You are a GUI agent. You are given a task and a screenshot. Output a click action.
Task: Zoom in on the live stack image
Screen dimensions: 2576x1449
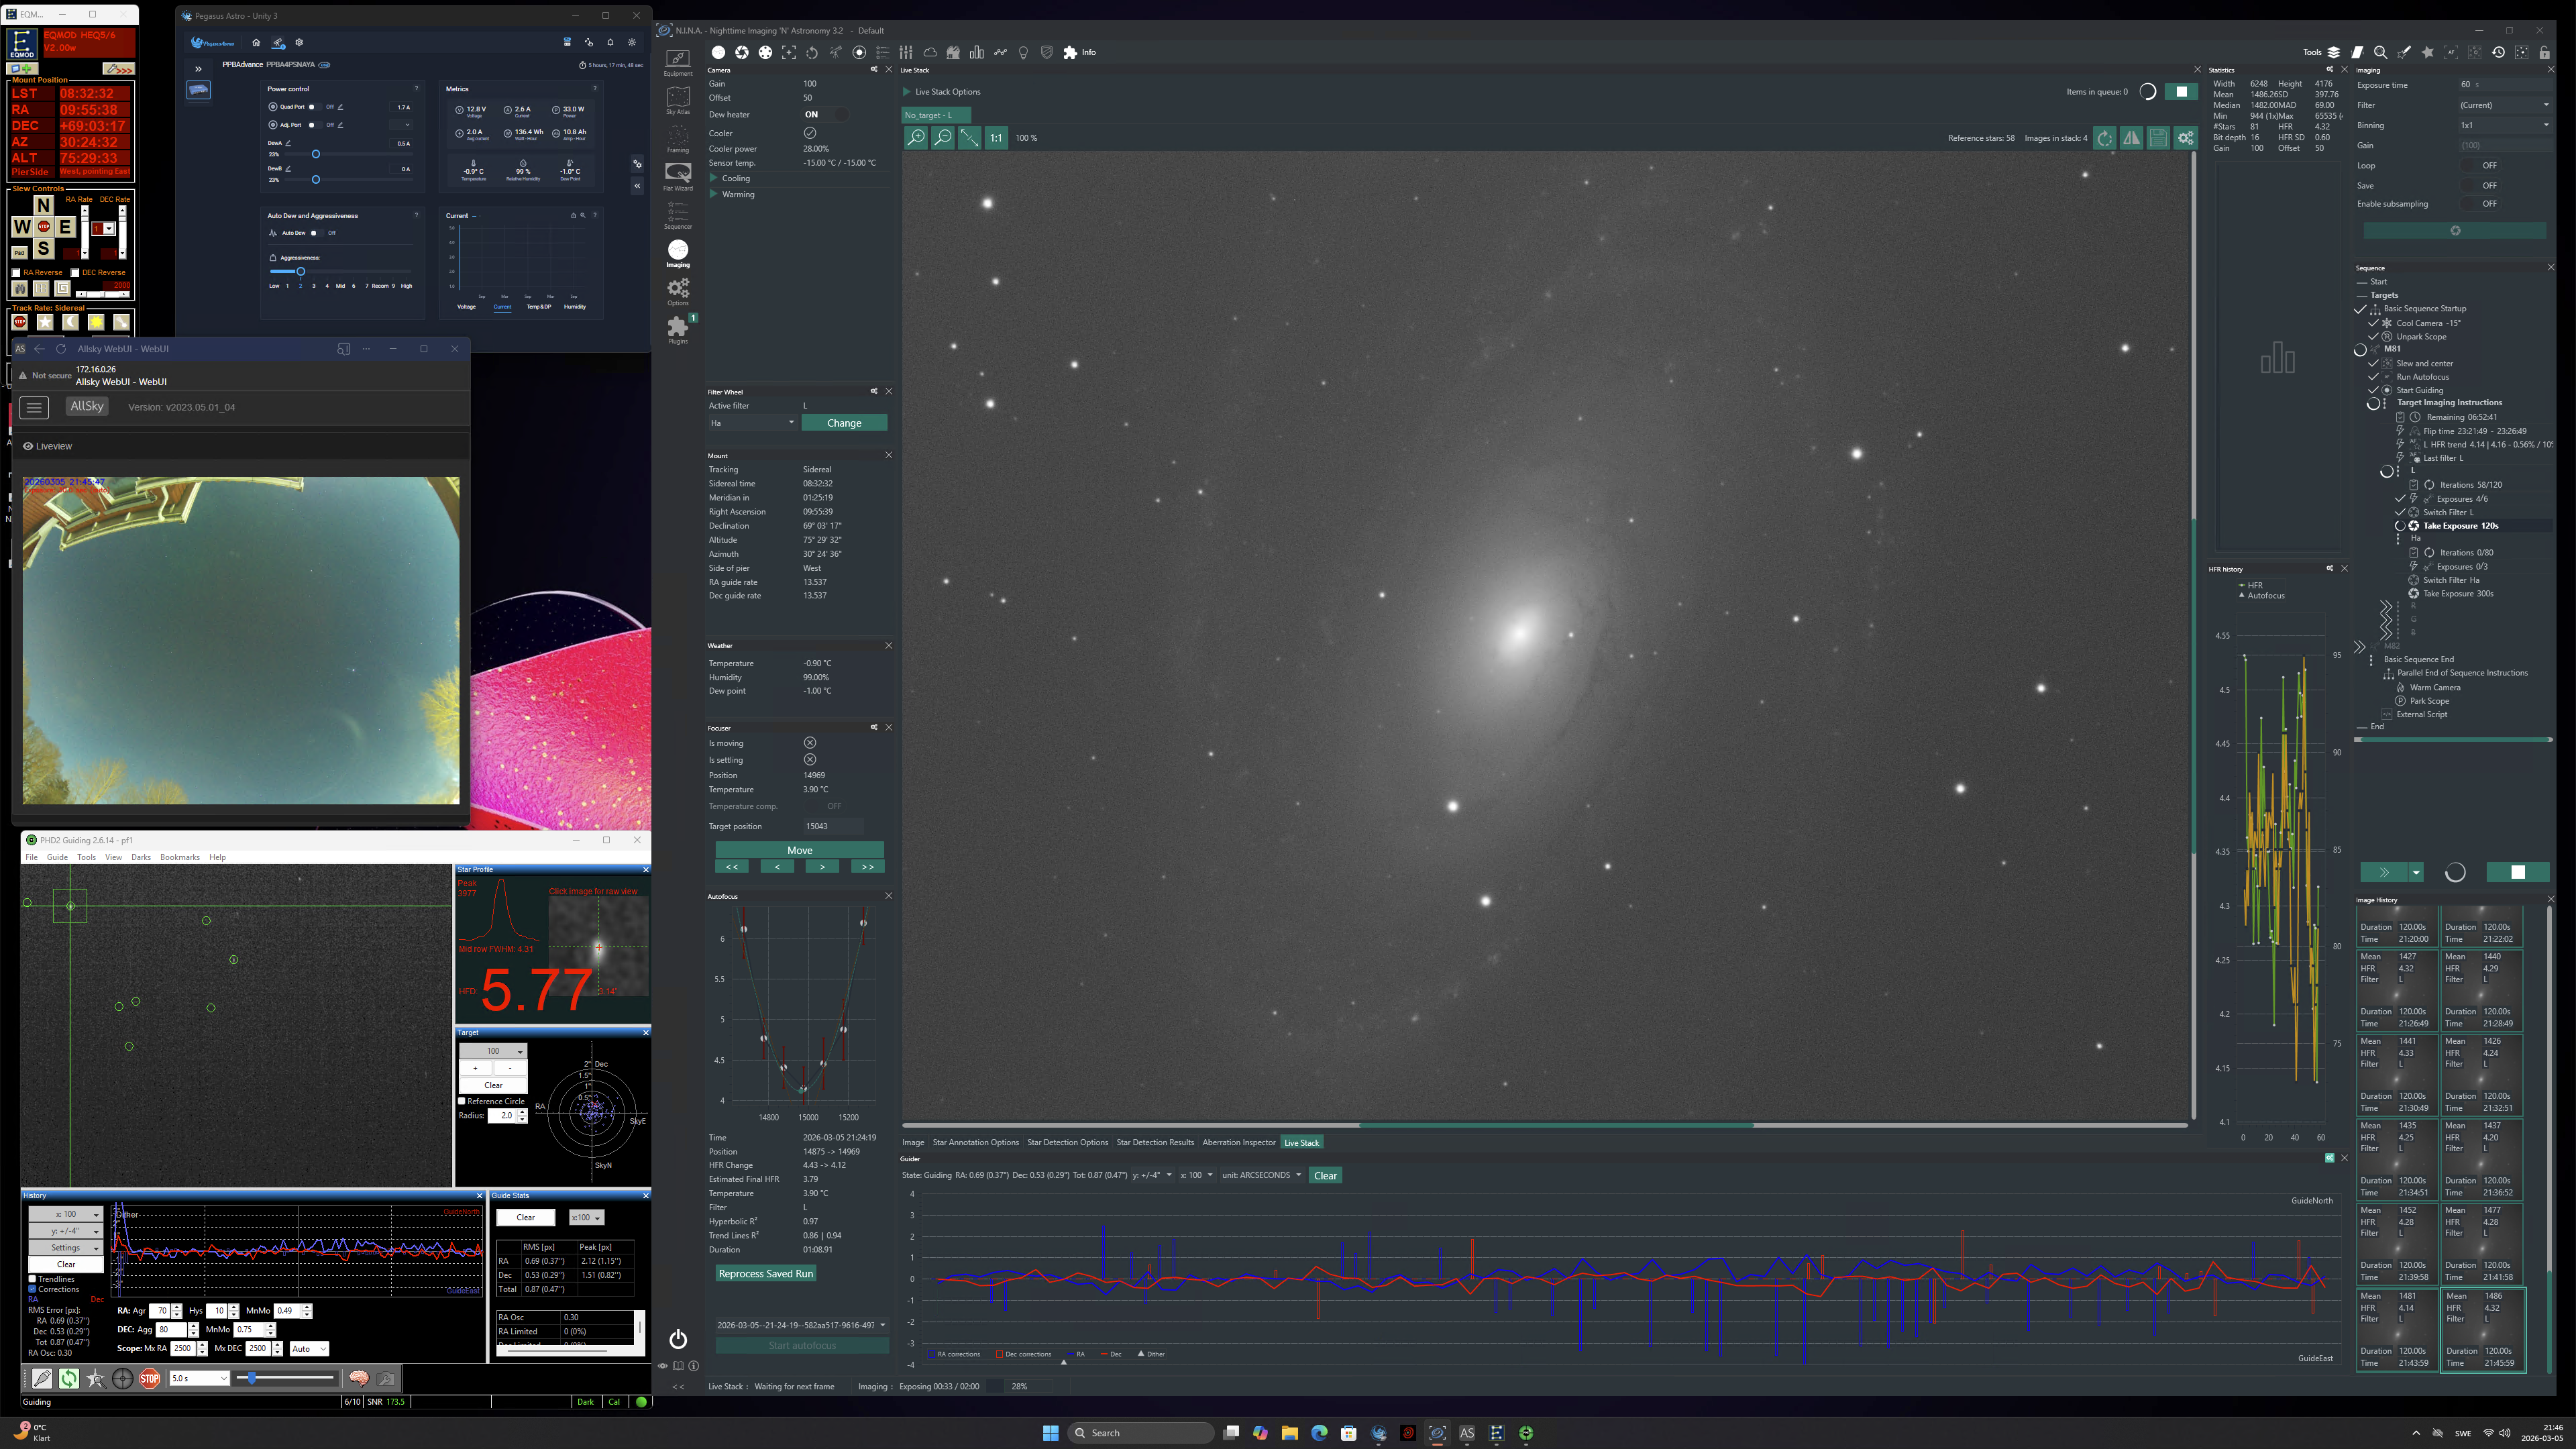coord(916,138)
